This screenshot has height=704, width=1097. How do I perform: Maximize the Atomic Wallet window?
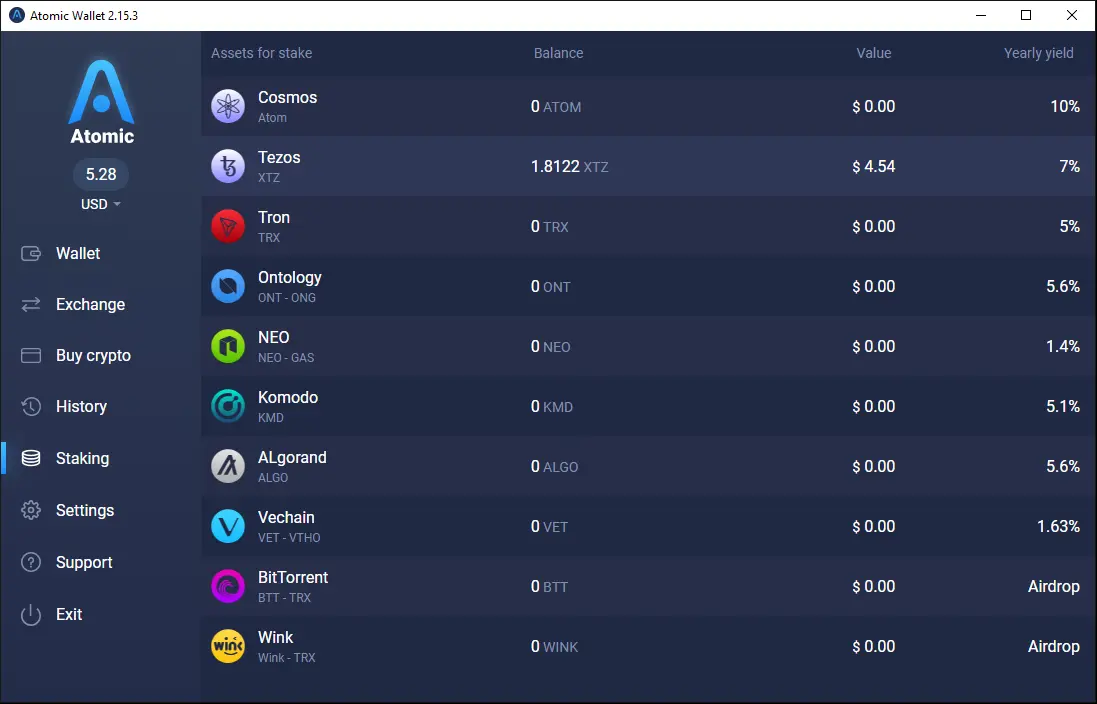(1026, 15)
